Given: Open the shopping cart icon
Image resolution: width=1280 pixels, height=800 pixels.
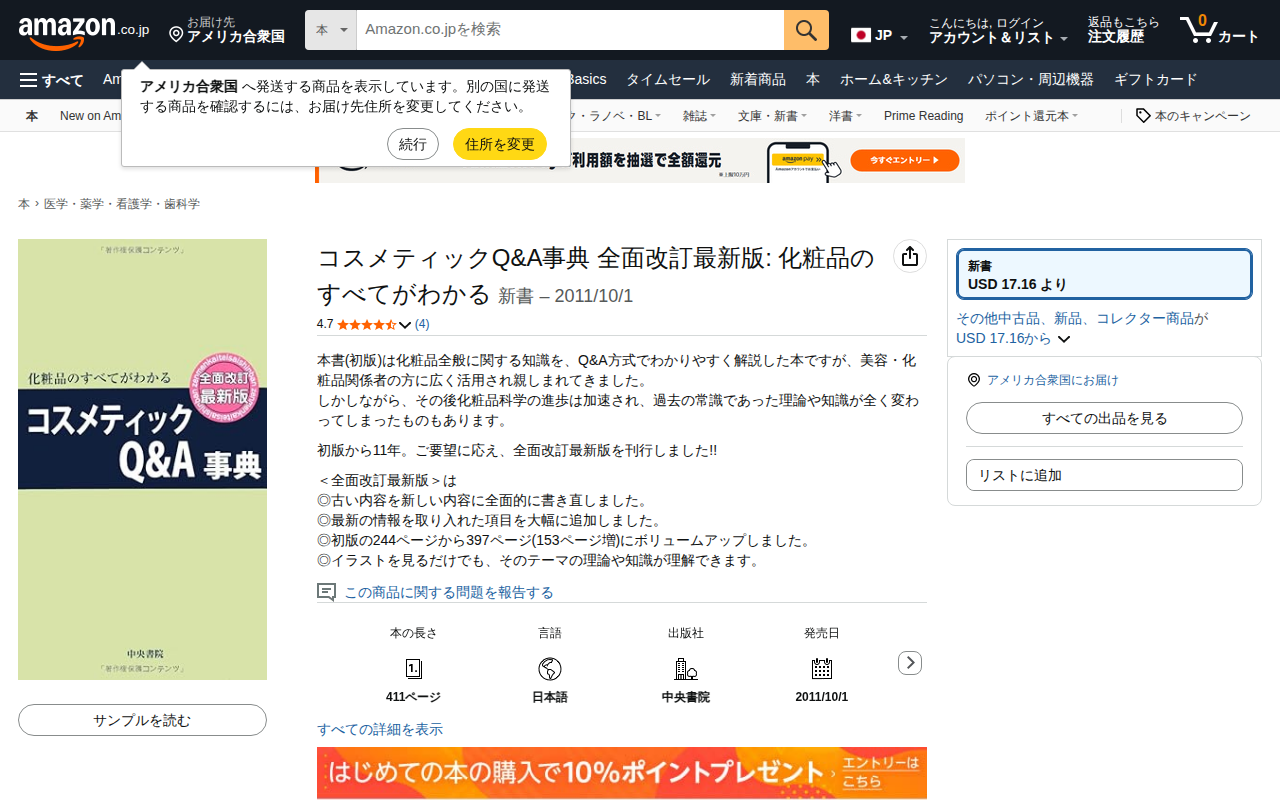Looking at the screenshot, I should click(x=1197, y=30).
